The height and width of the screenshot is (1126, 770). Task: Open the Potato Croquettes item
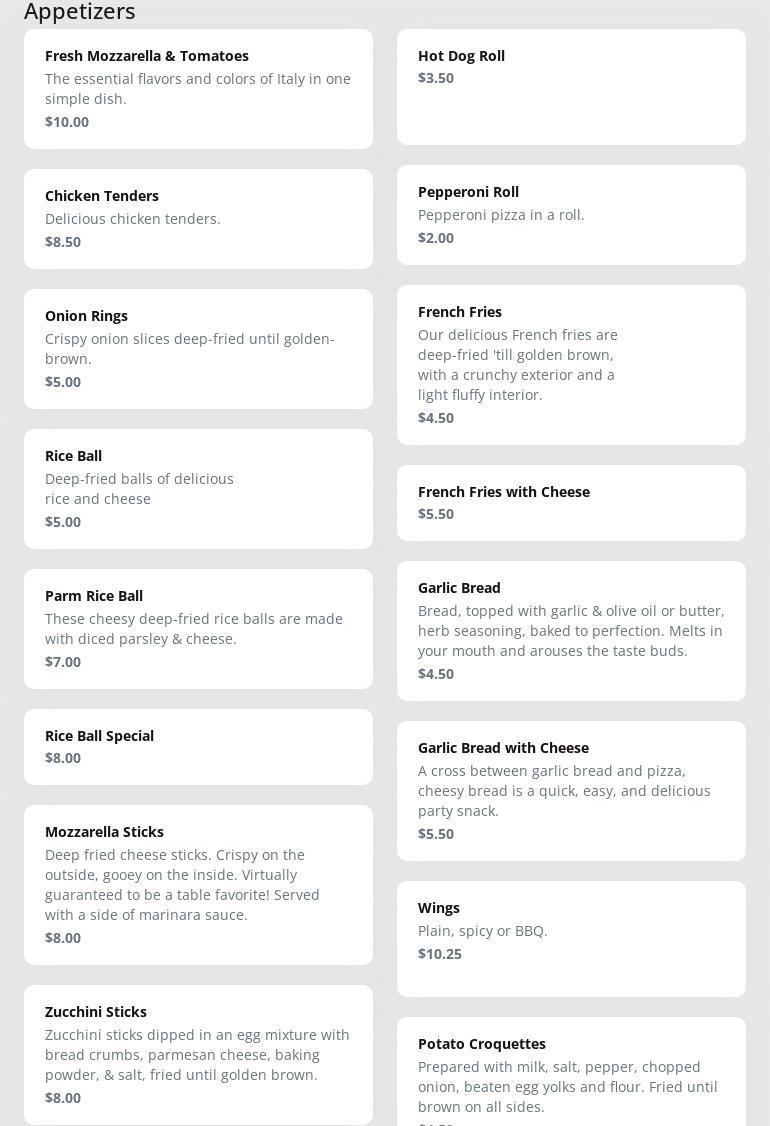(x=482, y=1044)
